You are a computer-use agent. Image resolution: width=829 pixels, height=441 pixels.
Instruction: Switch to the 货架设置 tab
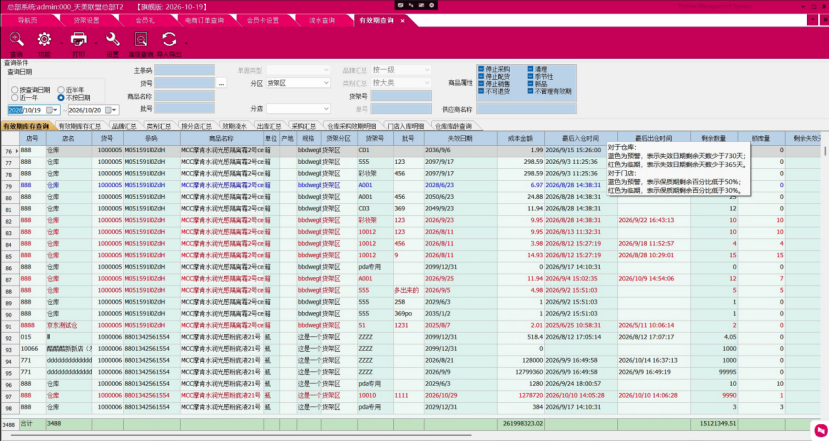click(86, 20)
